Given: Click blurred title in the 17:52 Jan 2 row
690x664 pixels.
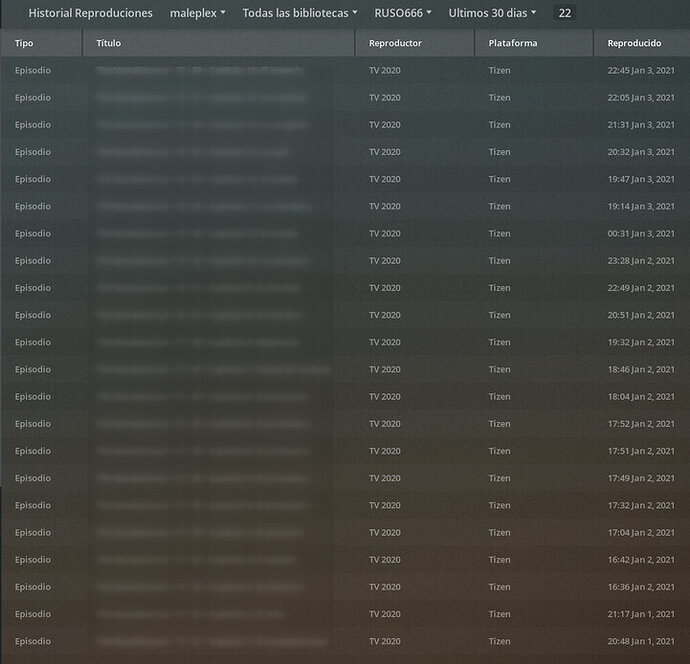Looking at the screenshot, I should click(203, 424).
